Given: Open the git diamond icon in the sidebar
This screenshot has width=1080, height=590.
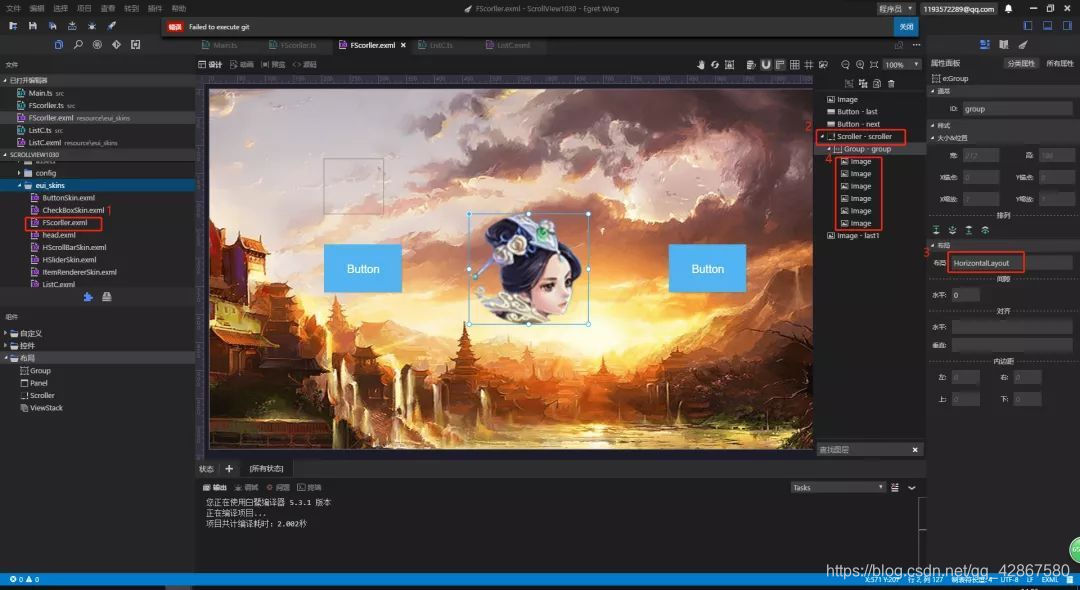Looking at the screenshot, I should point(116,45).
